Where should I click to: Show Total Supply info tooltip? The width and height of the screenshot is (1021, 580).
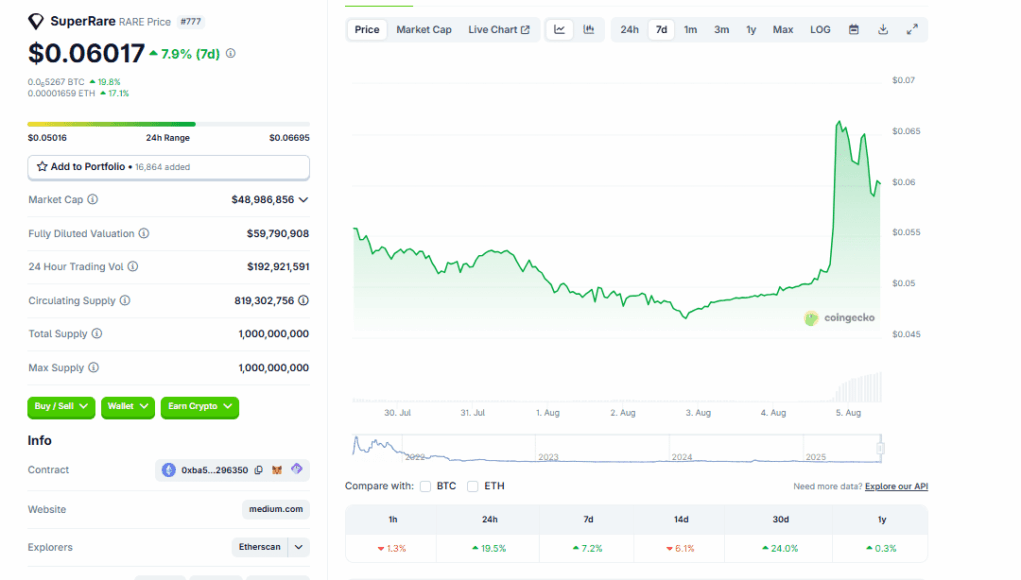(x=97, y=333)
